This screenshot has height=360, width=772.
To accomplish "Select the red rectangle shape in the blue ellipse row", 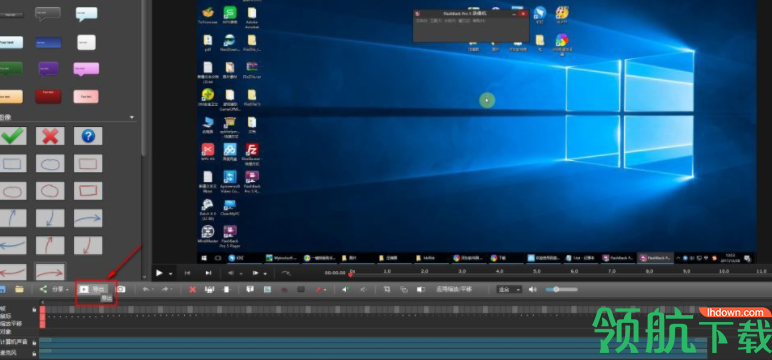I will [x=88, y=164].
